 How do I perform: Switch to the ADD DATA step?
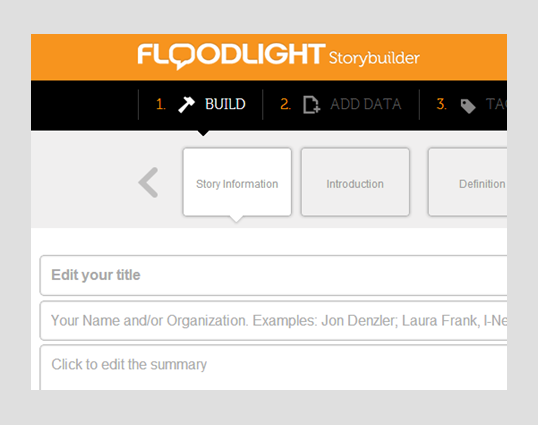pyautogui.click(x=341, y=104)
